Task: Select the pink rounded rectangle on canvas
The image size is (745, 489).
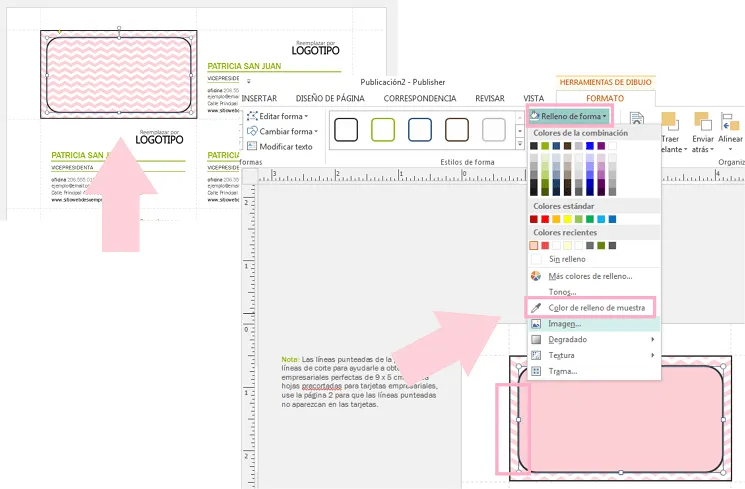Action: tap(621, 419)
